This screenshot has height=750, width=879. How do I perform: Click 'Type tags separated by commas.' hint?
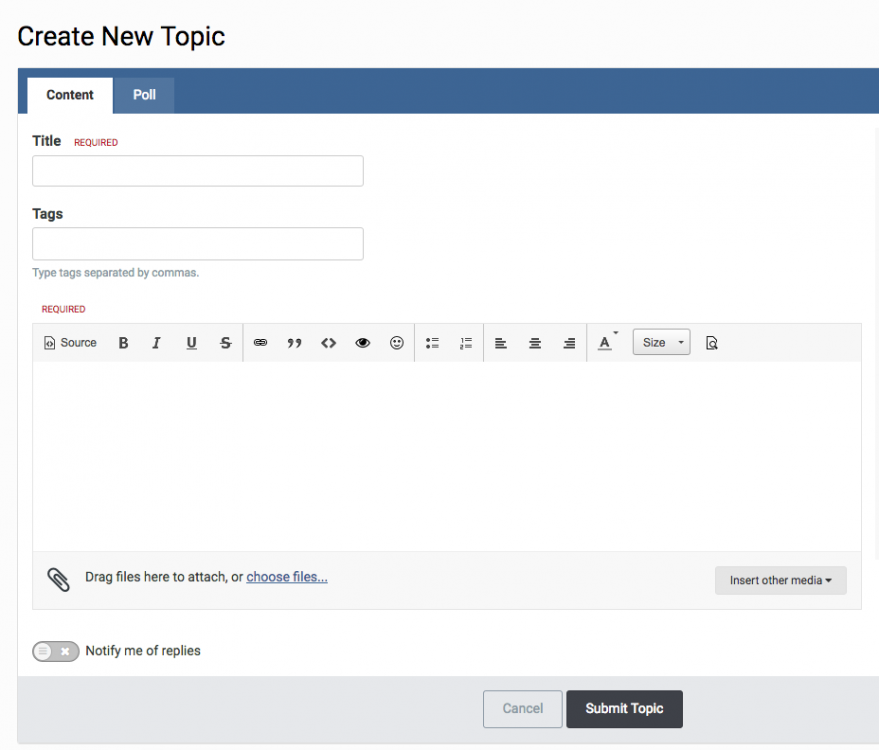[115, 273]
